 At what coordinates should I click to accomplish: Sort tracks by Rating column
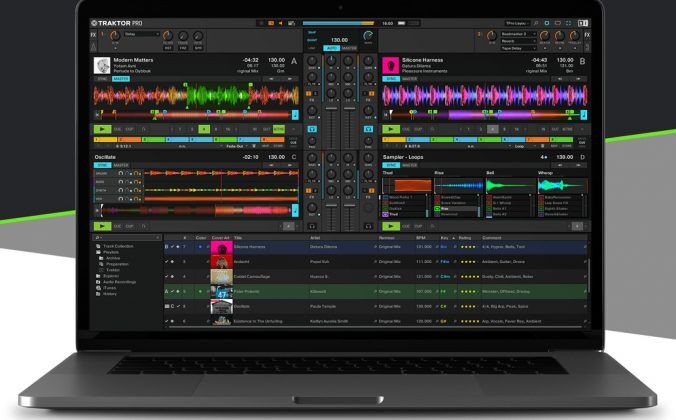(x=465, y=238)
